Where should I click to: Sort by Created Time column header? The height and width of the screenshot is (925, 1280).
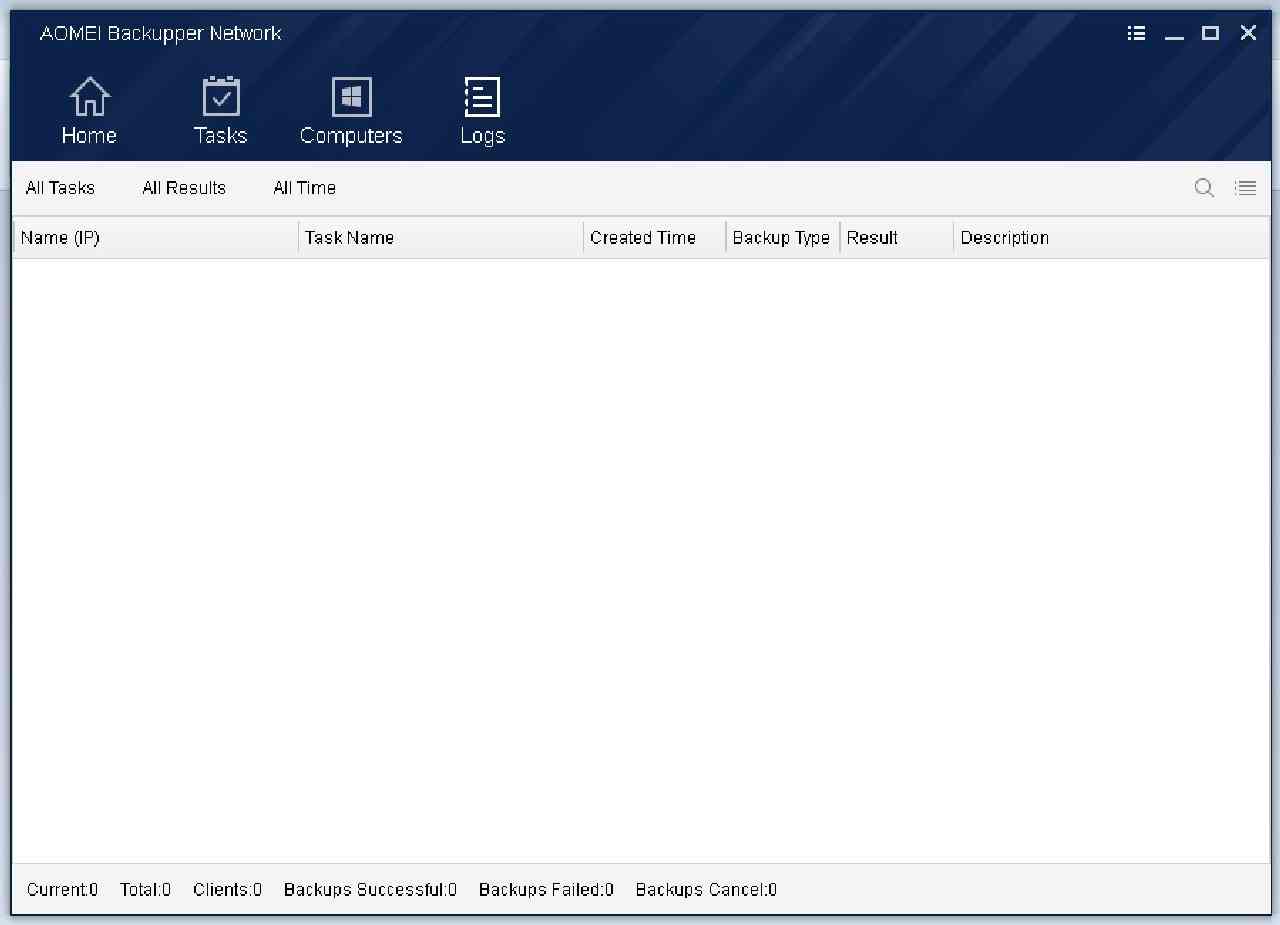[655, 238]
